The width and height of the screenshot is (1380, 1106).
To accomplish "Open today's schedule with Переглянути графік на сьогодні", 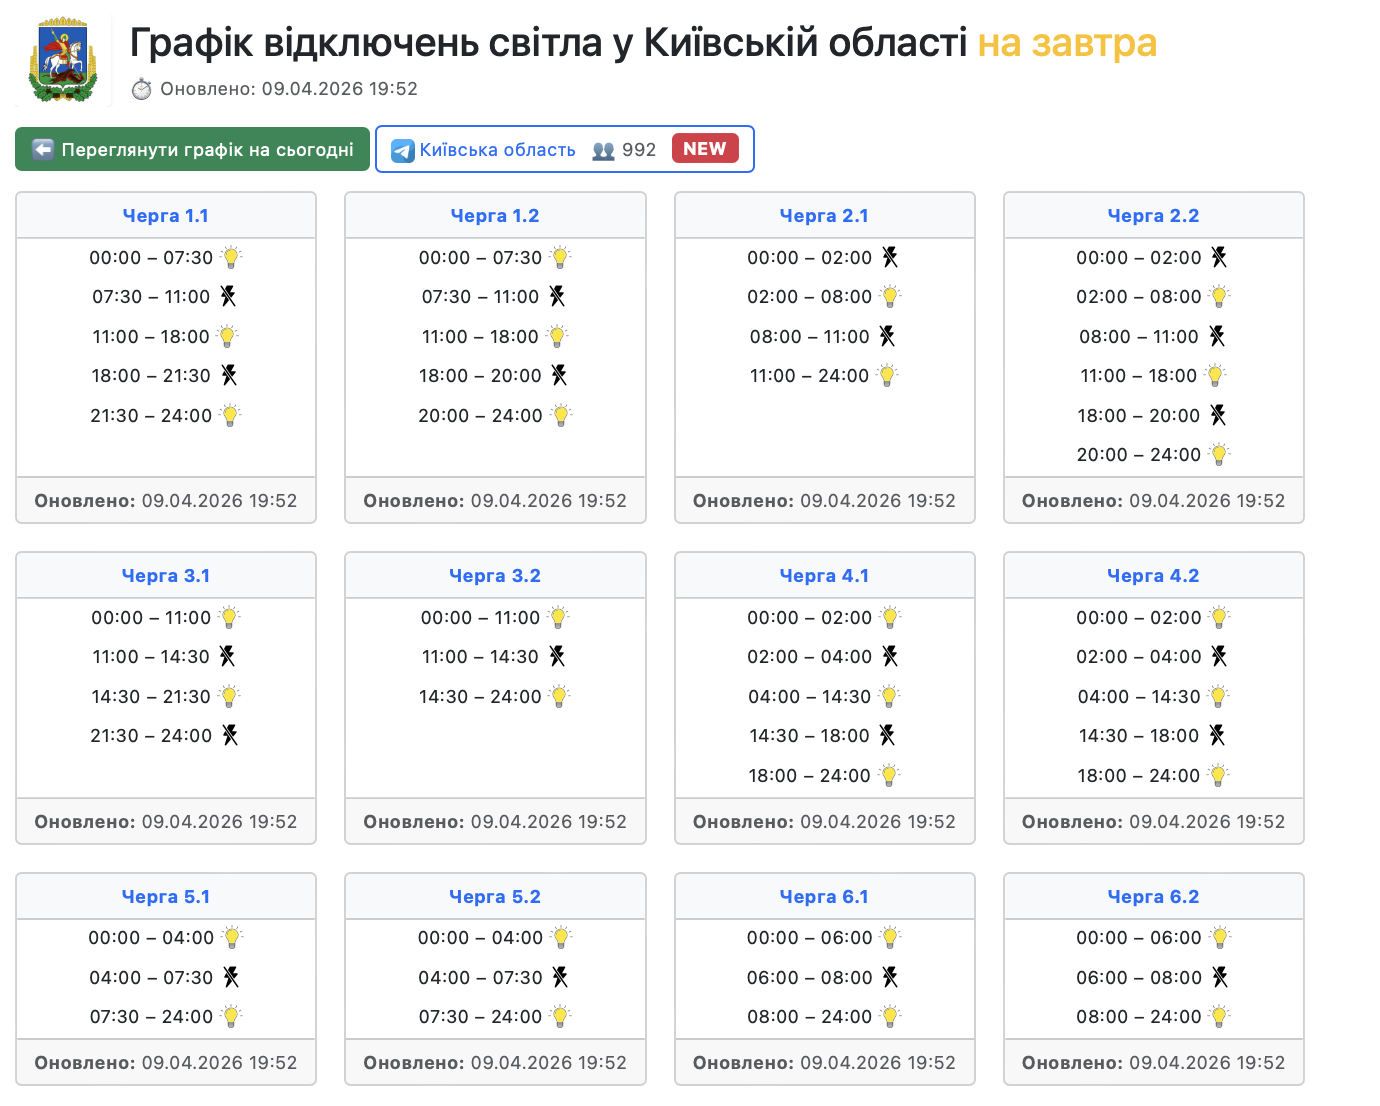I will pyautogui.click(x=207, y=150).
